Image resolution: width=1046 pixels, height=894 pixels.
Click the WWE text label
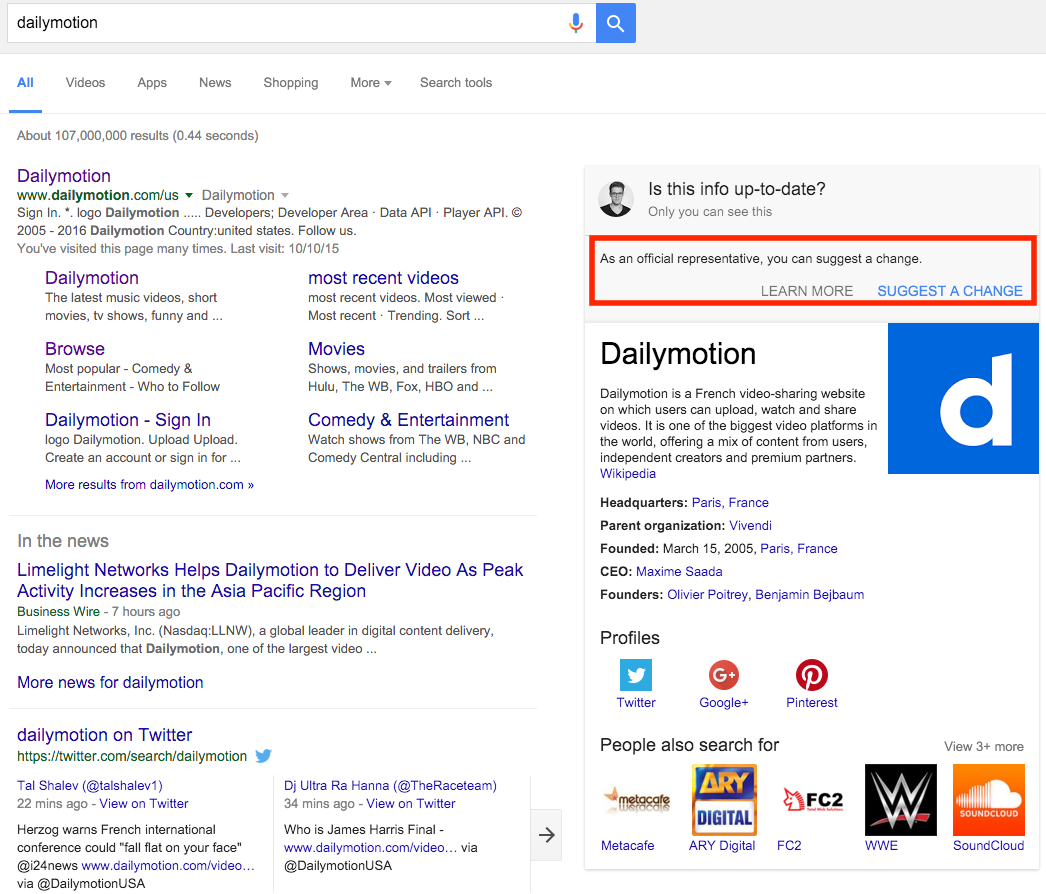click(x=881, y=845)
